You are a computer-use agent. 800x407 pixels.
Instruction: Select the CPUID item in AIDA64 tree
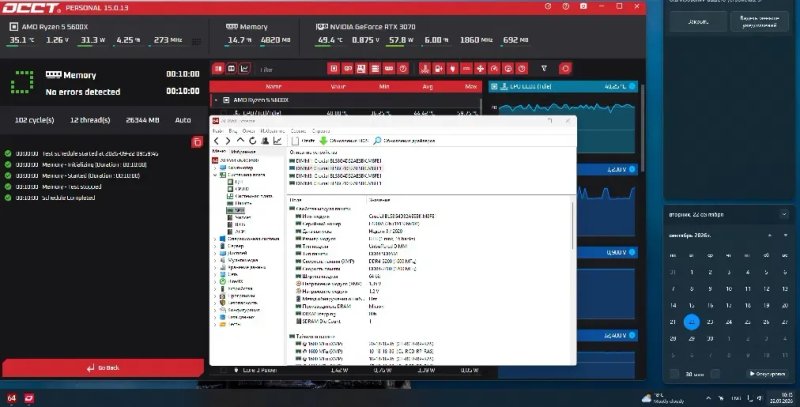tap(238, 189)
